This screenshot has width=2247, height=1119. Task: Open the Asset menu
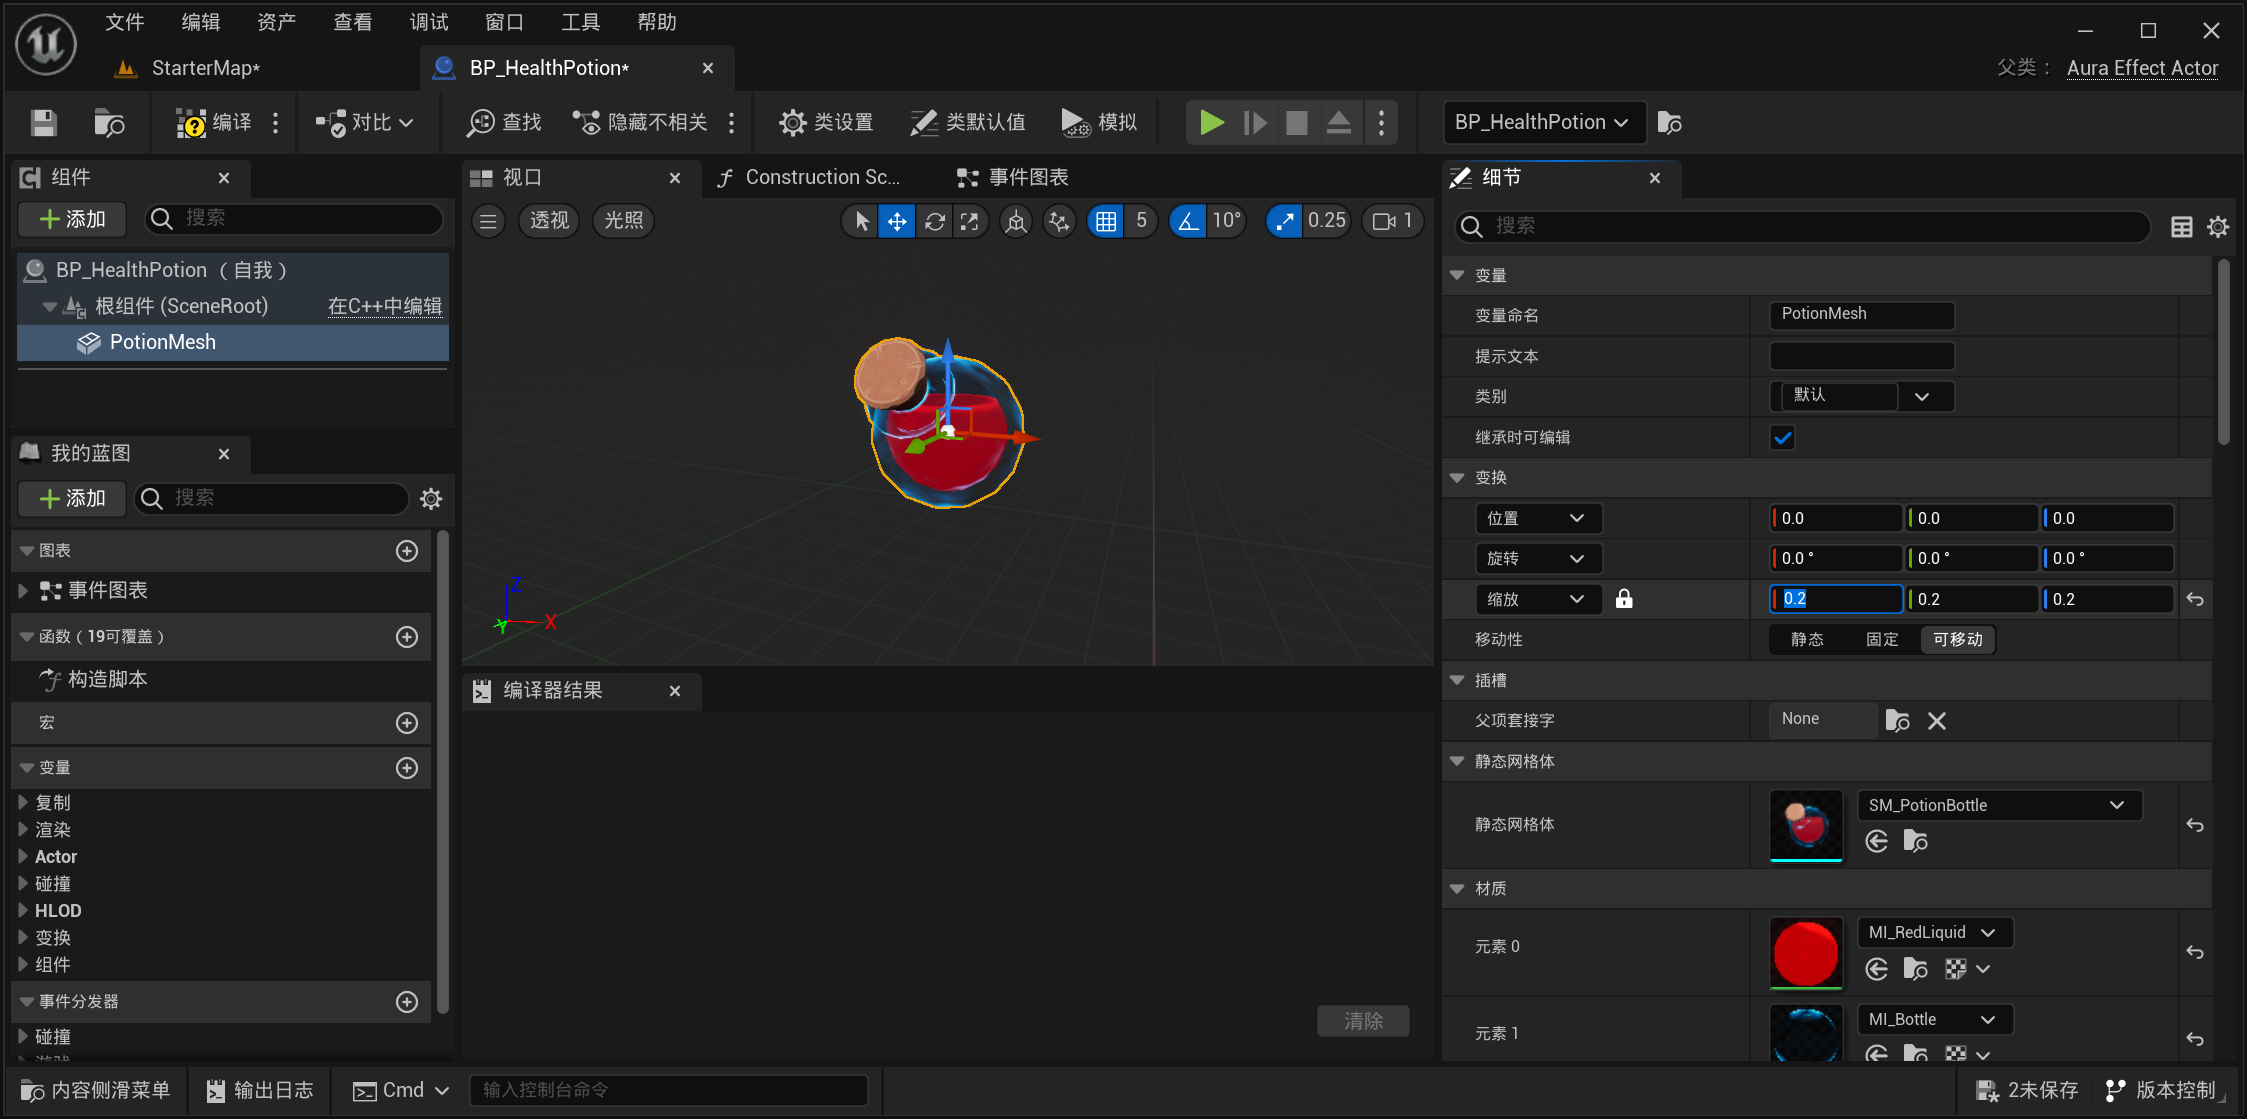click(x=277, y=22)
